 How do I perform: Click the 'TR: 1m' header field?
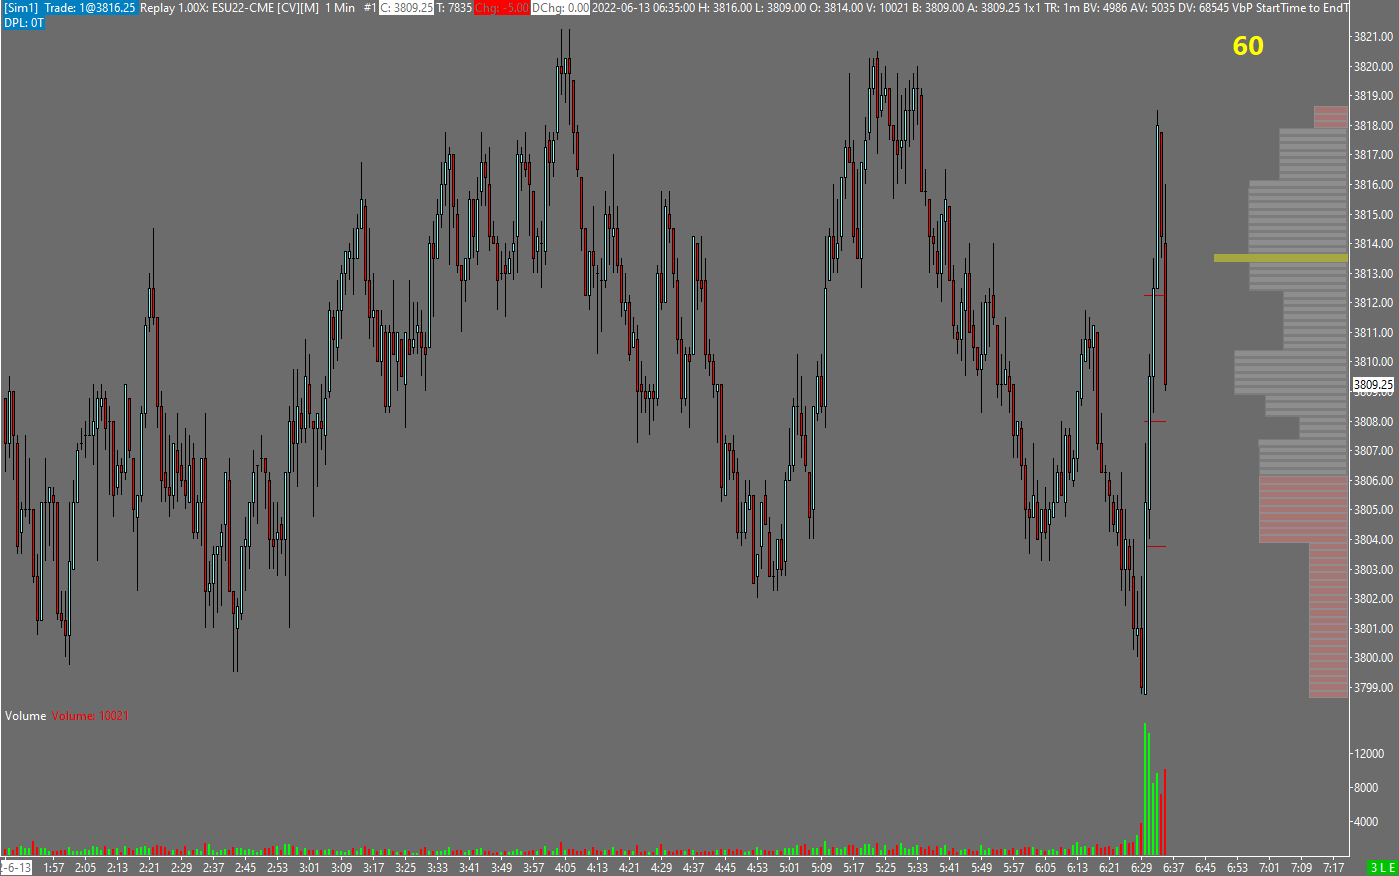(1062, 8)
